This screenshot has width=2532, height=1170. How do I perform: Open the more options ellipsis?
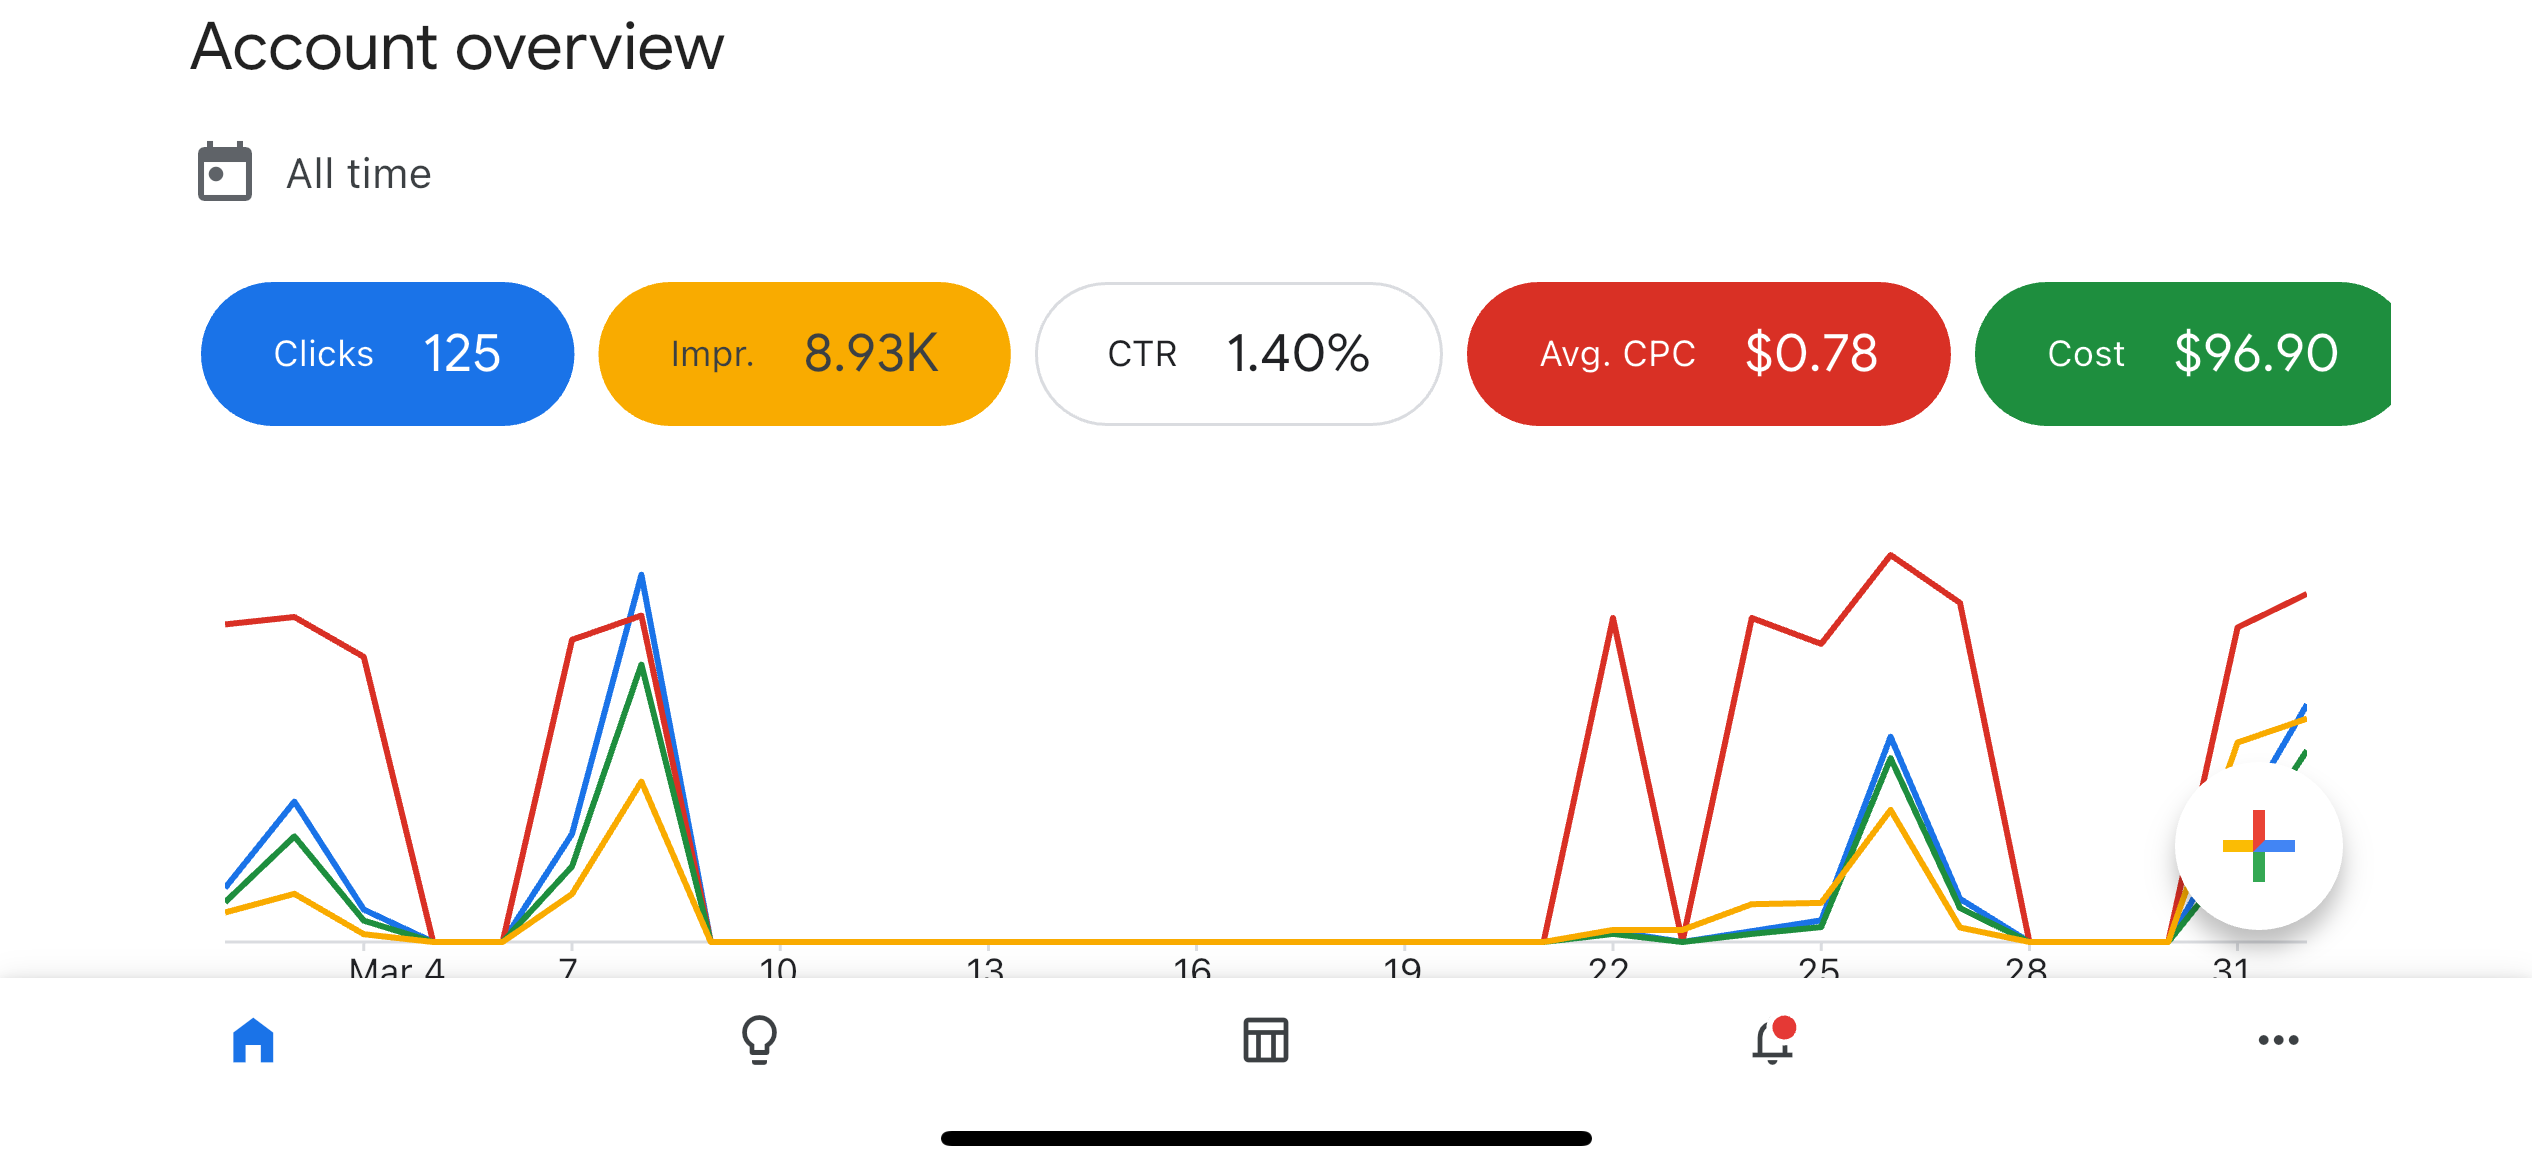[2278, 1040]
